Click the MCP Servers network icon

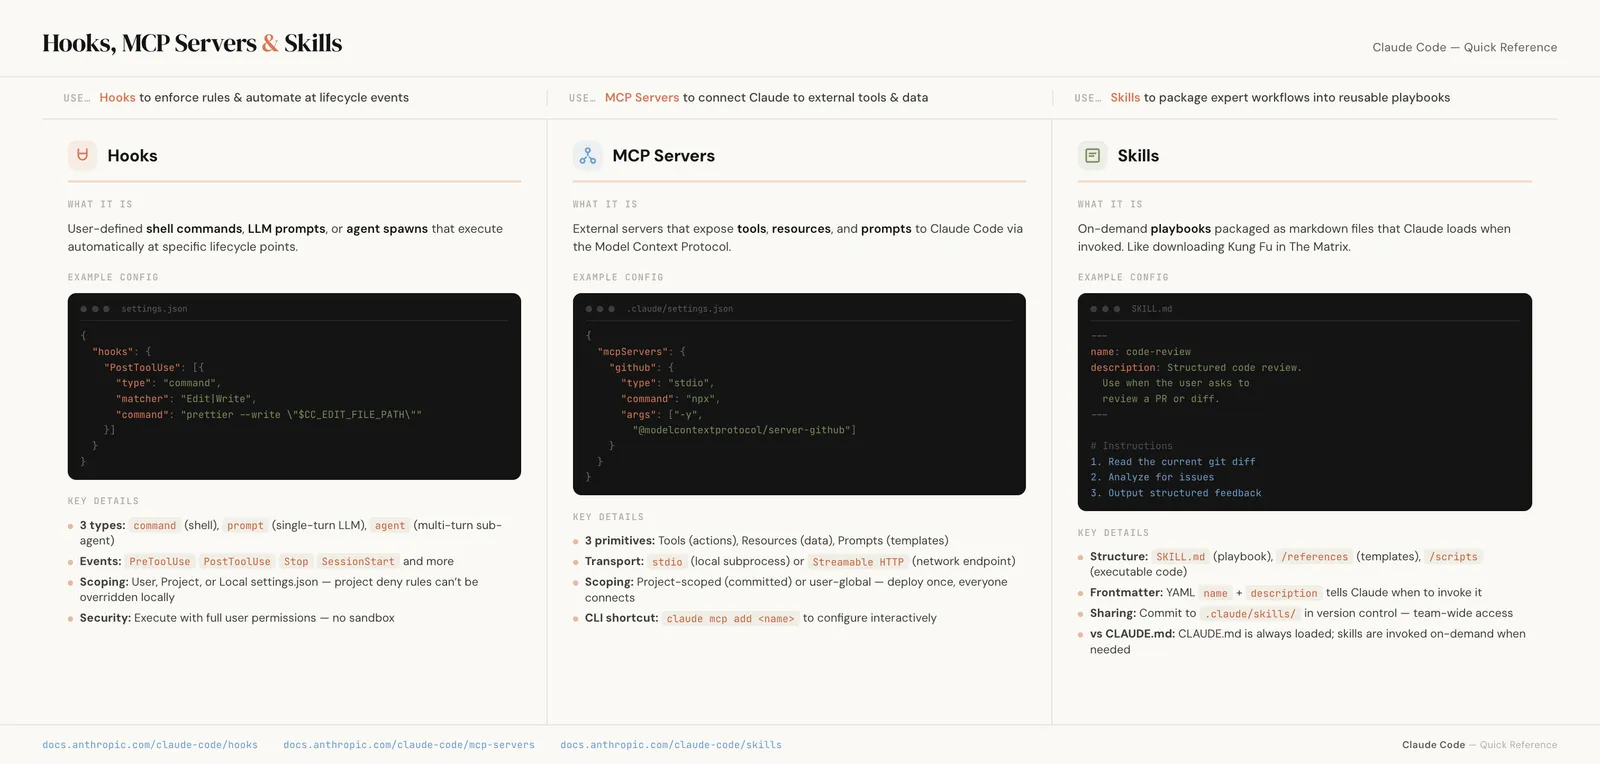tap(587, 155)
